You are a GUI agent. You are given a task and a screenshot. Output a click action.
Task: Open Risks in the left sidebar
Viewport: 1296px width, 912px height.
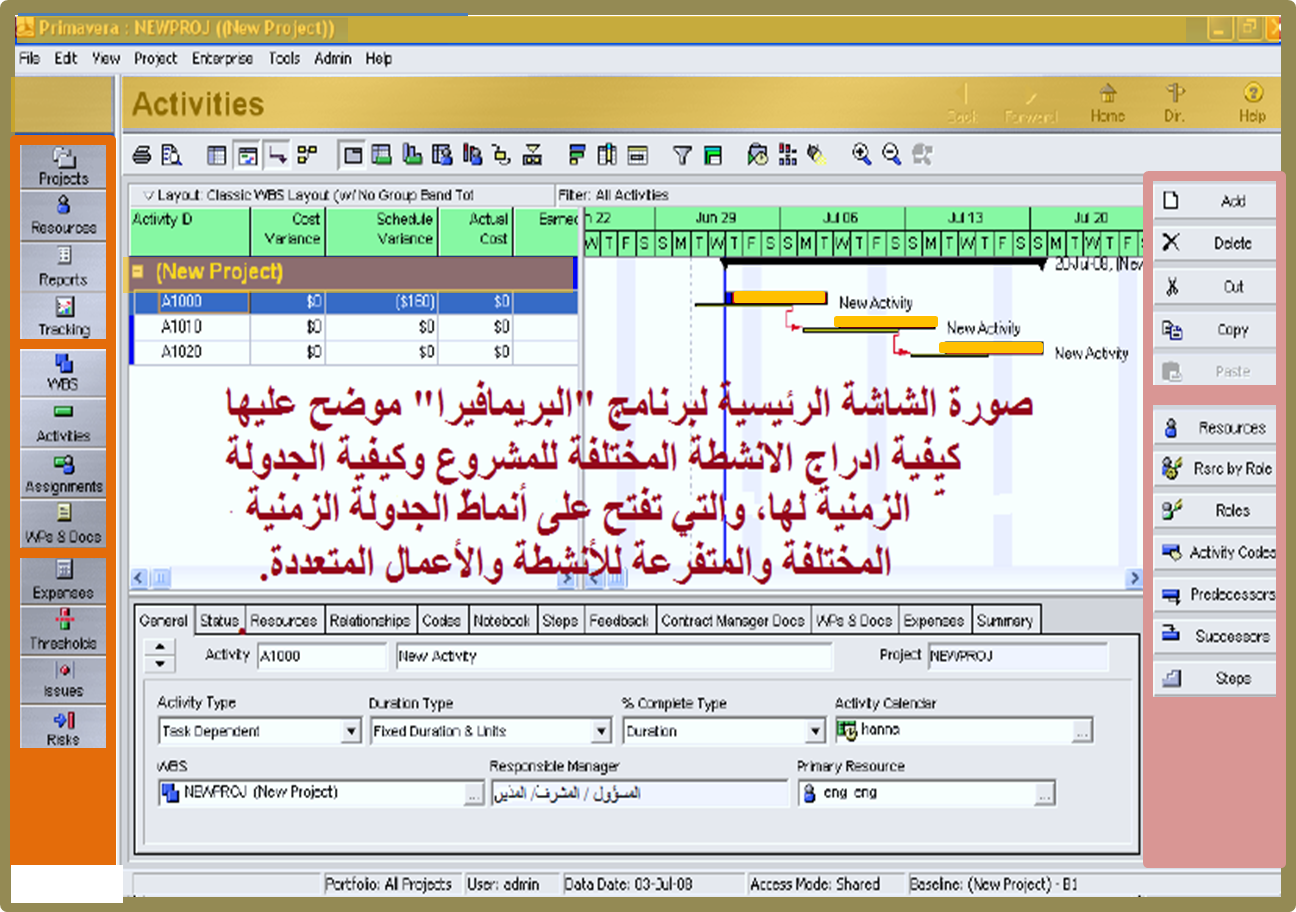click(x=63, y=728)
